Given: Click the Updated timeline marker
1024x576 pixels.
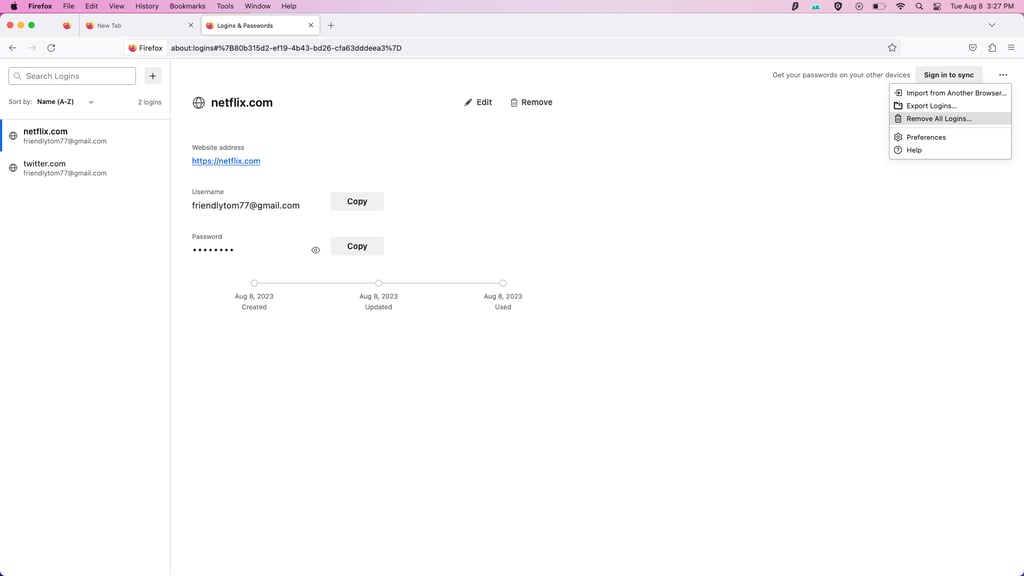Looking at the screenshot, I should 378,283.
